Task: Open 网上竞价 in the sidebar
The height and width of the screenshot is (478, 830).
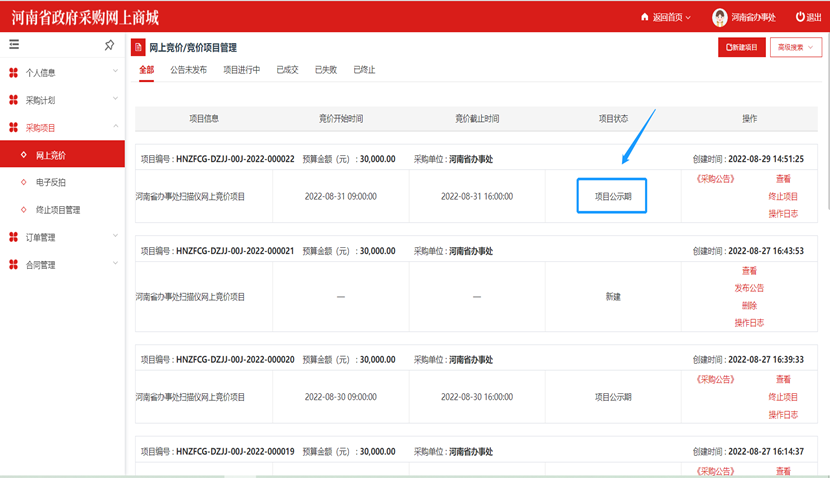Action: (x=62, y=155)
